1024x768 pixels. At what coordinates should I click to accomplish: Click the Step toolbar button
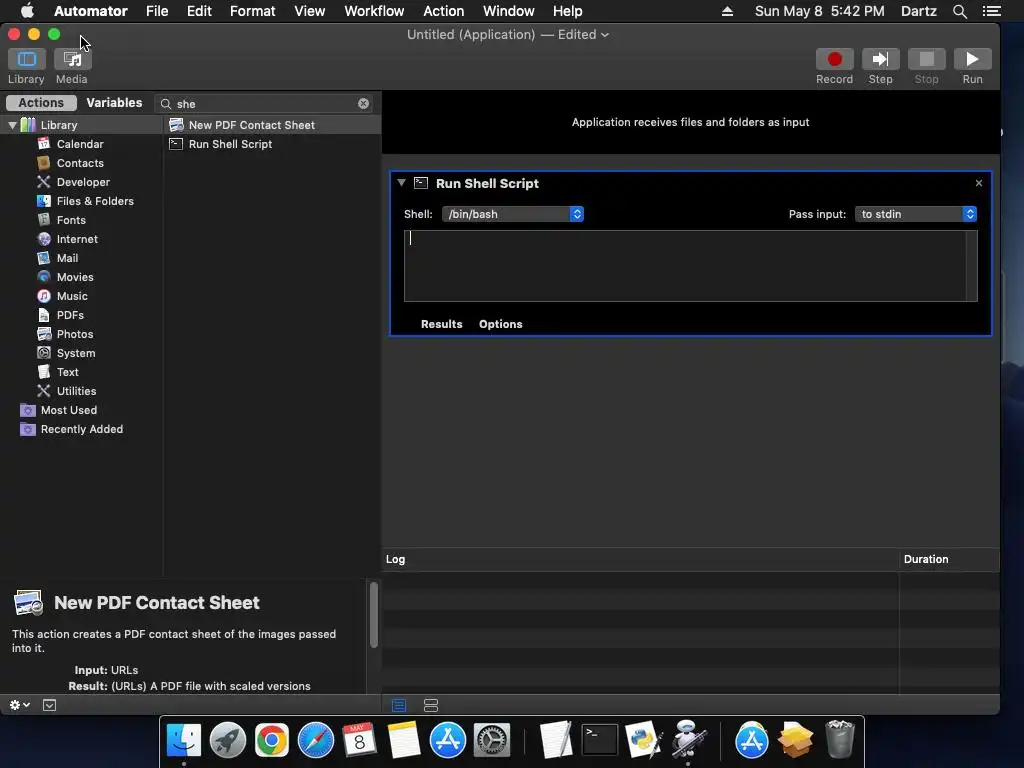click(x=880, y=59)
